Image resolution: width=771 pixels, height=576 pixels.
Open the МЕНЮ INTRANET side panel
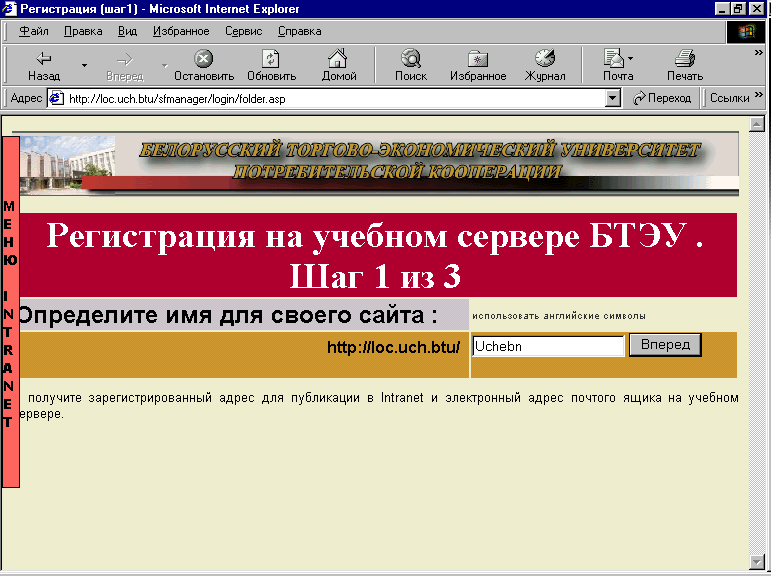click(x=10, y=312)
